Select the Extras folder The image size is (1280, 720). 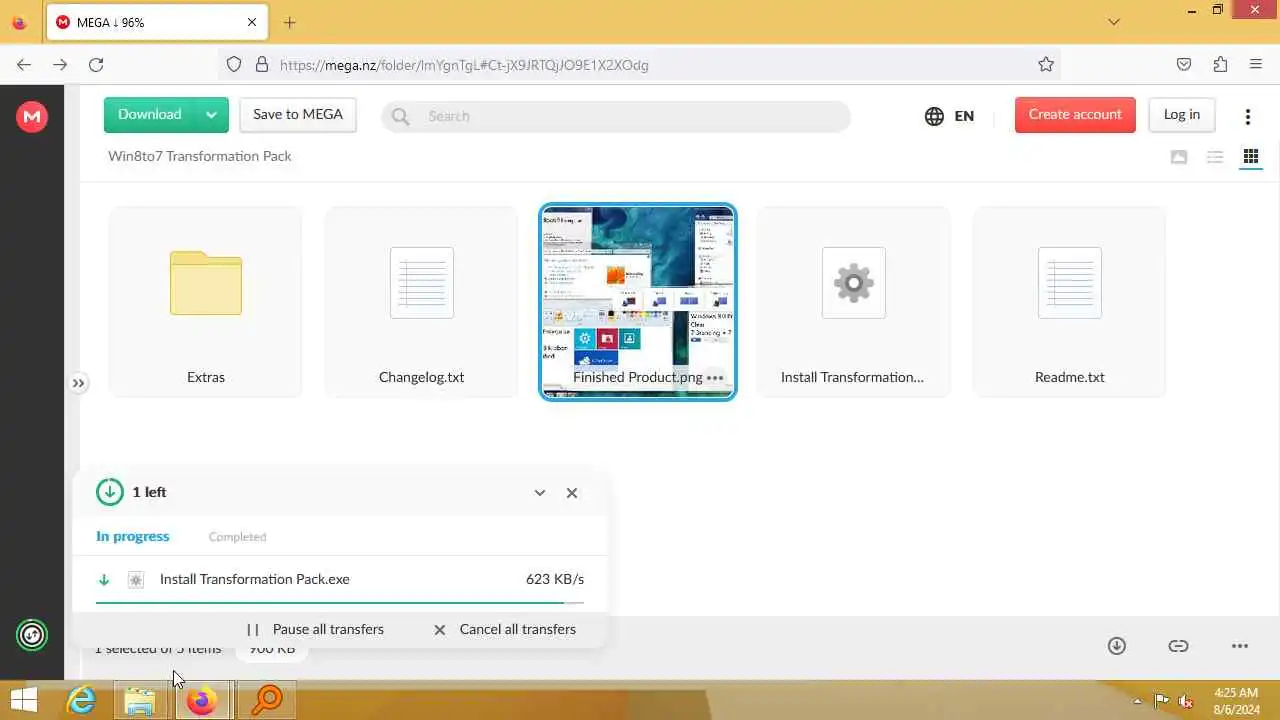point(205,302)
